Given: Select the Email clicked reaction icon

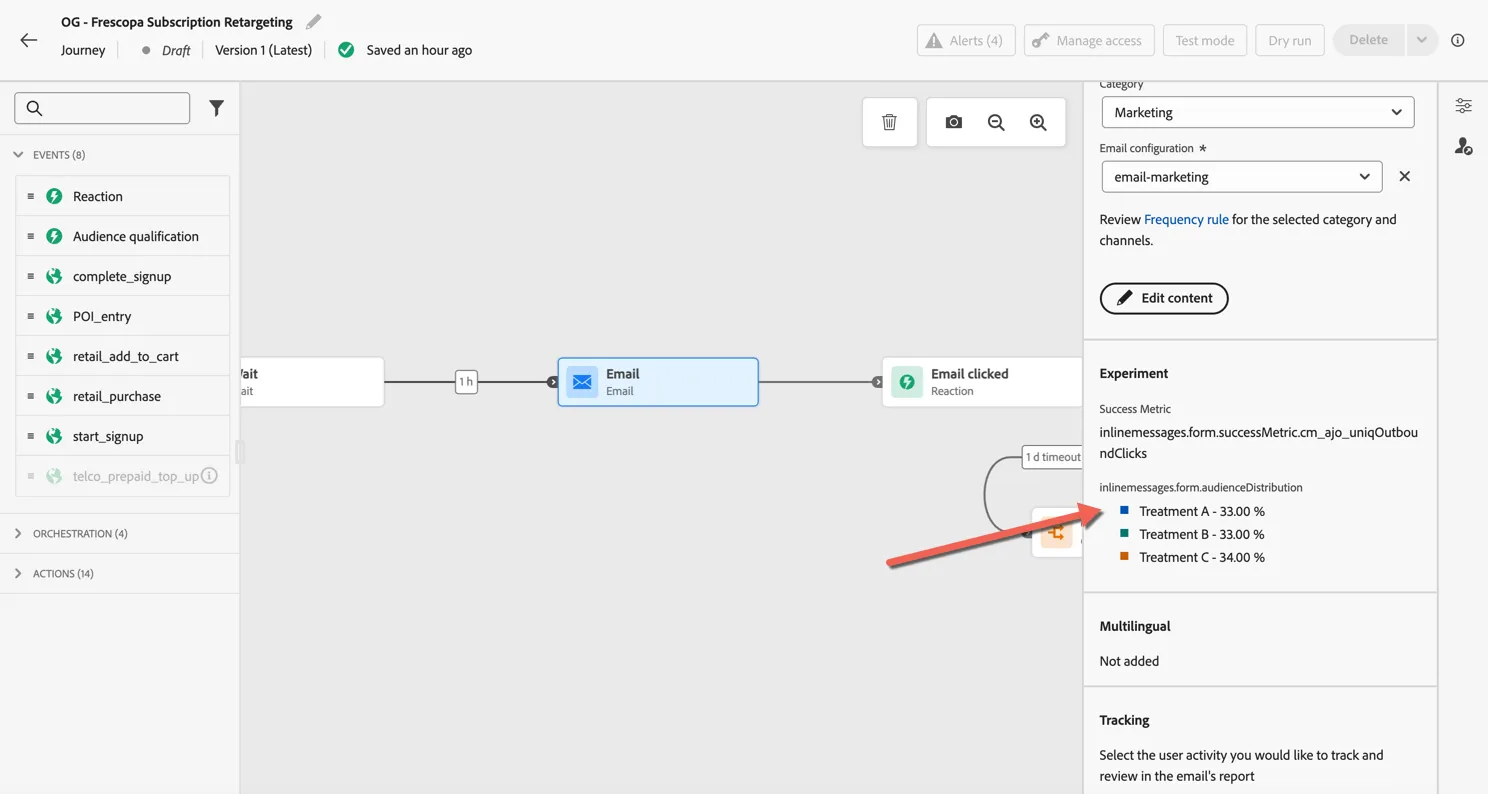Looking at the screenshot, I should [x=907, y=382].
